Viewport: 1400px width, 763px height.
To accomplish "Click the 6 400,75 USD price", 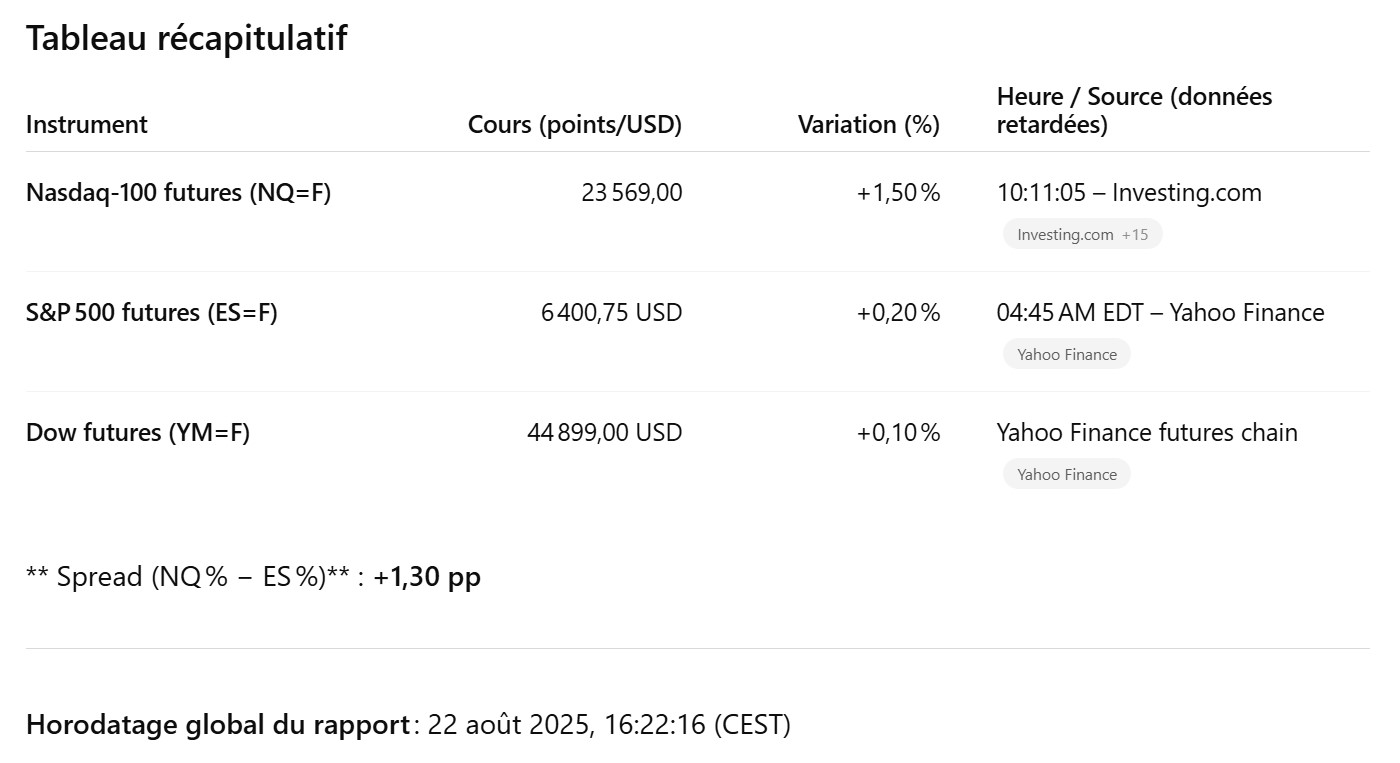I will [611, 313].
